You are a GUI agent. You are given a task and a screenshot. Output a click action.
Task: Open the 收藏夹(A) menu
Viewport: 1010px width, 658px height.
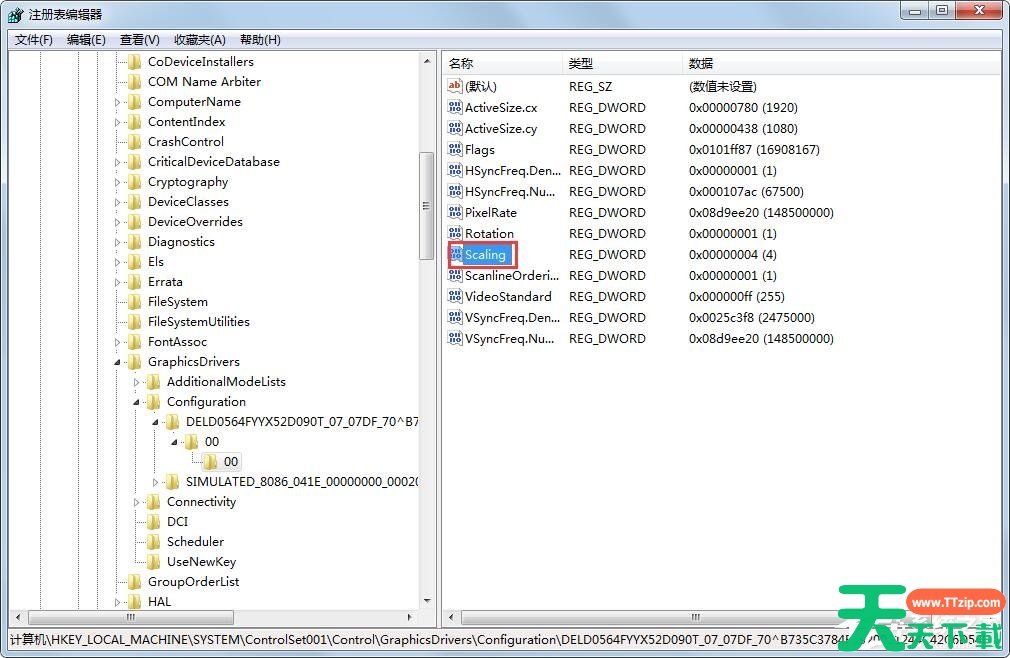[200, 40]
